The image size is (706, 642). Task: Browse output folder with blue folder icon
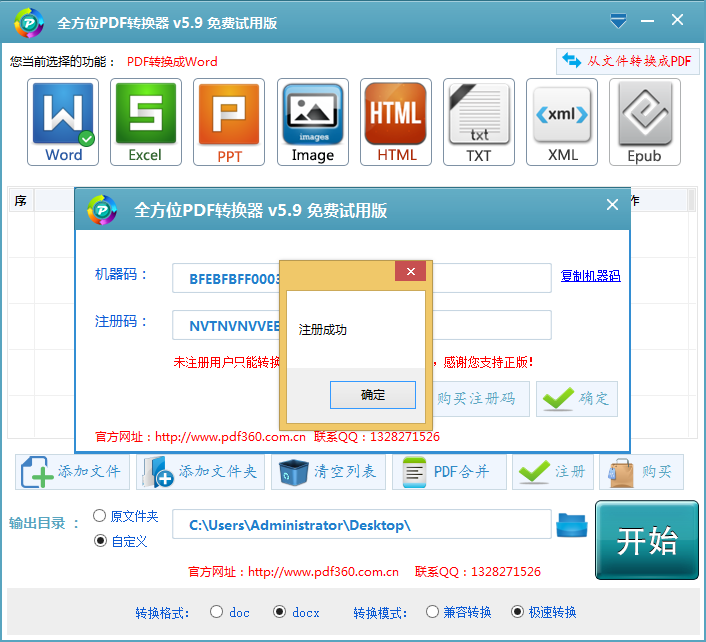click(x=572, y=525)
